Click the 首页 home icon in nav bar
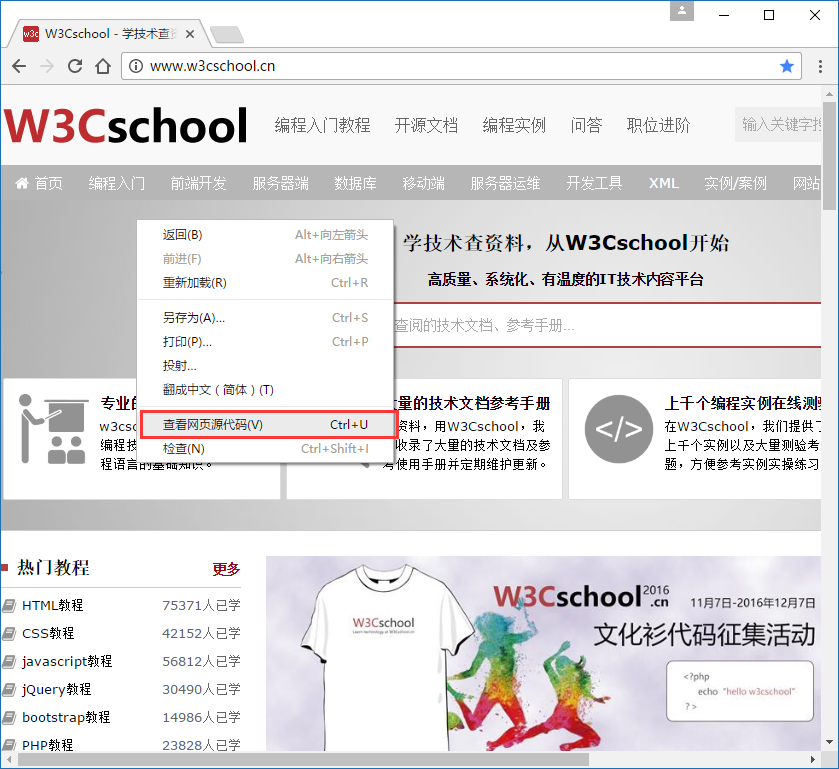 pos(22,184)
